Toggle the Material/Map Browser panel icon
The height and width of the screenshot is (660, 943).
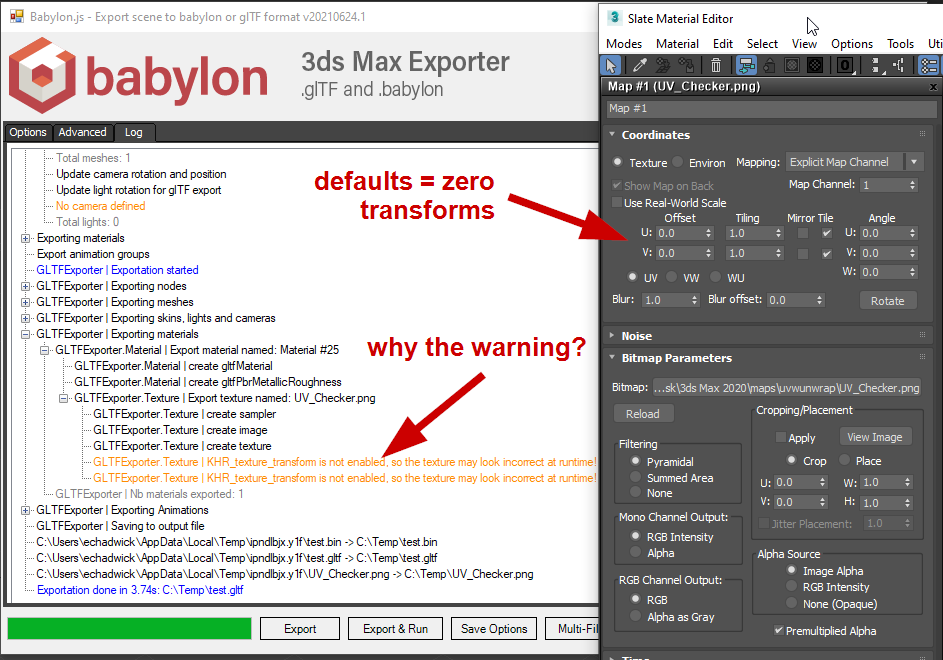pos(927,64)
